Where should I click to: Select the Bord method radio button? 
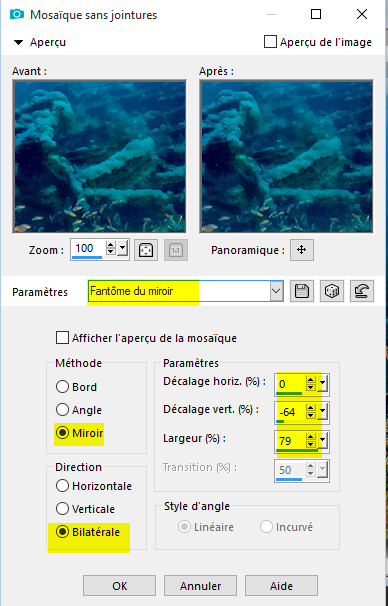click(62, 387)
